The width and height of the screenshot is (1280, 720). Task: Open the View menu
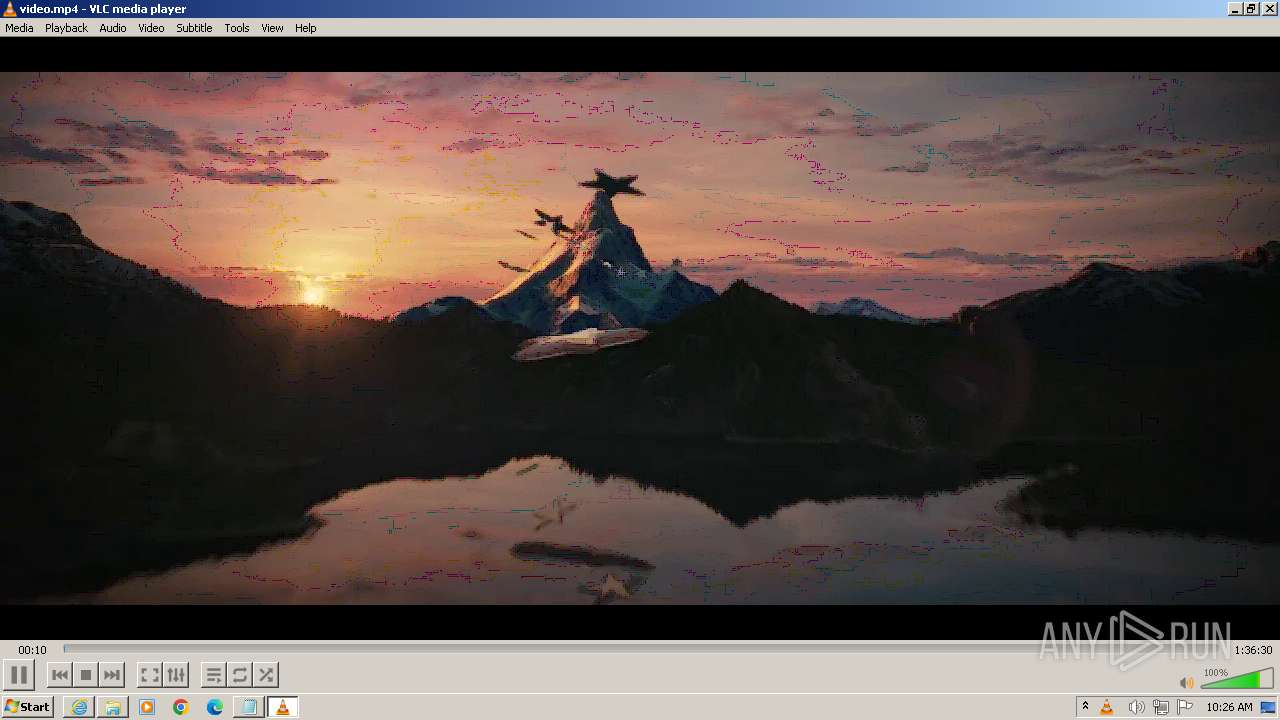272,28
